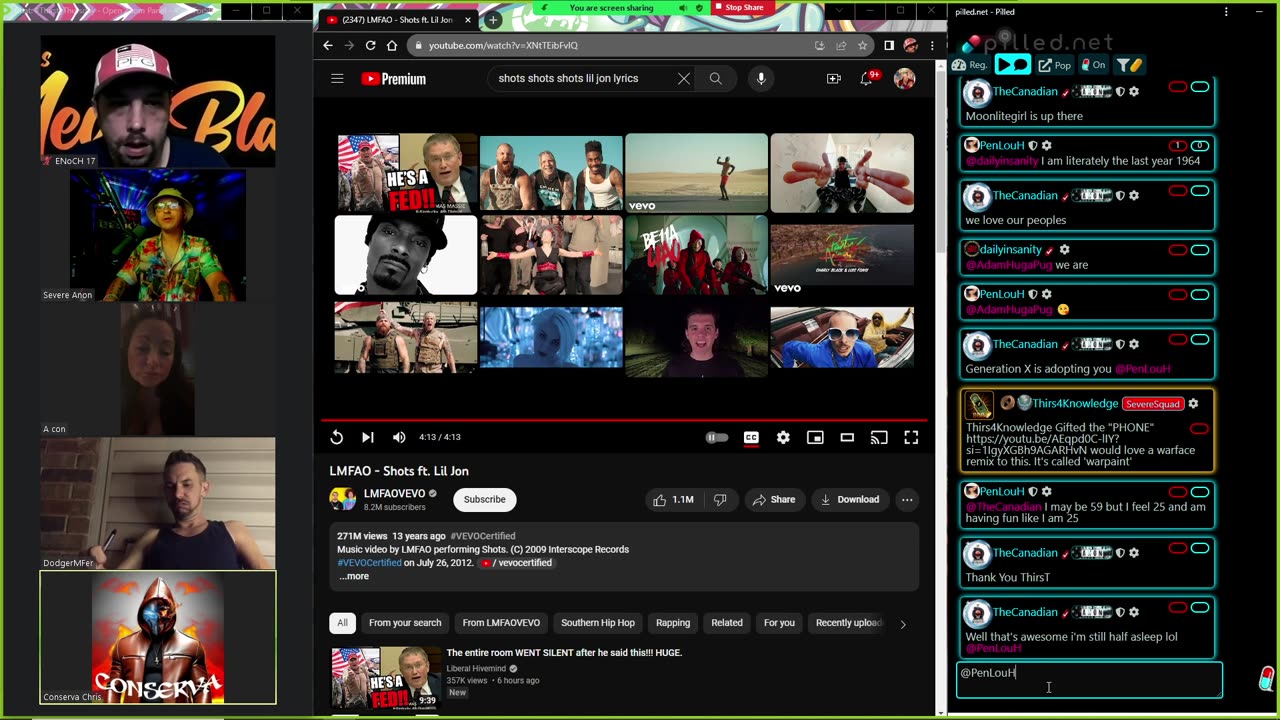Open settings gear on Thirs4Knowledge message

click(1193, 403)
